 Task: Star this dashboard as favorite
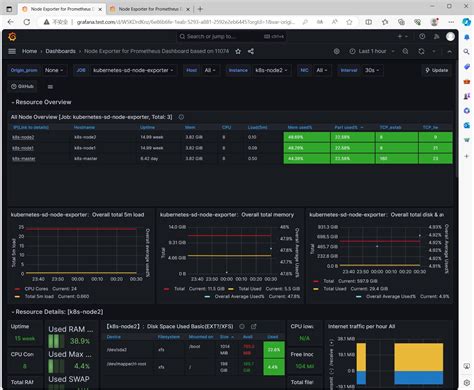point(238,51)
